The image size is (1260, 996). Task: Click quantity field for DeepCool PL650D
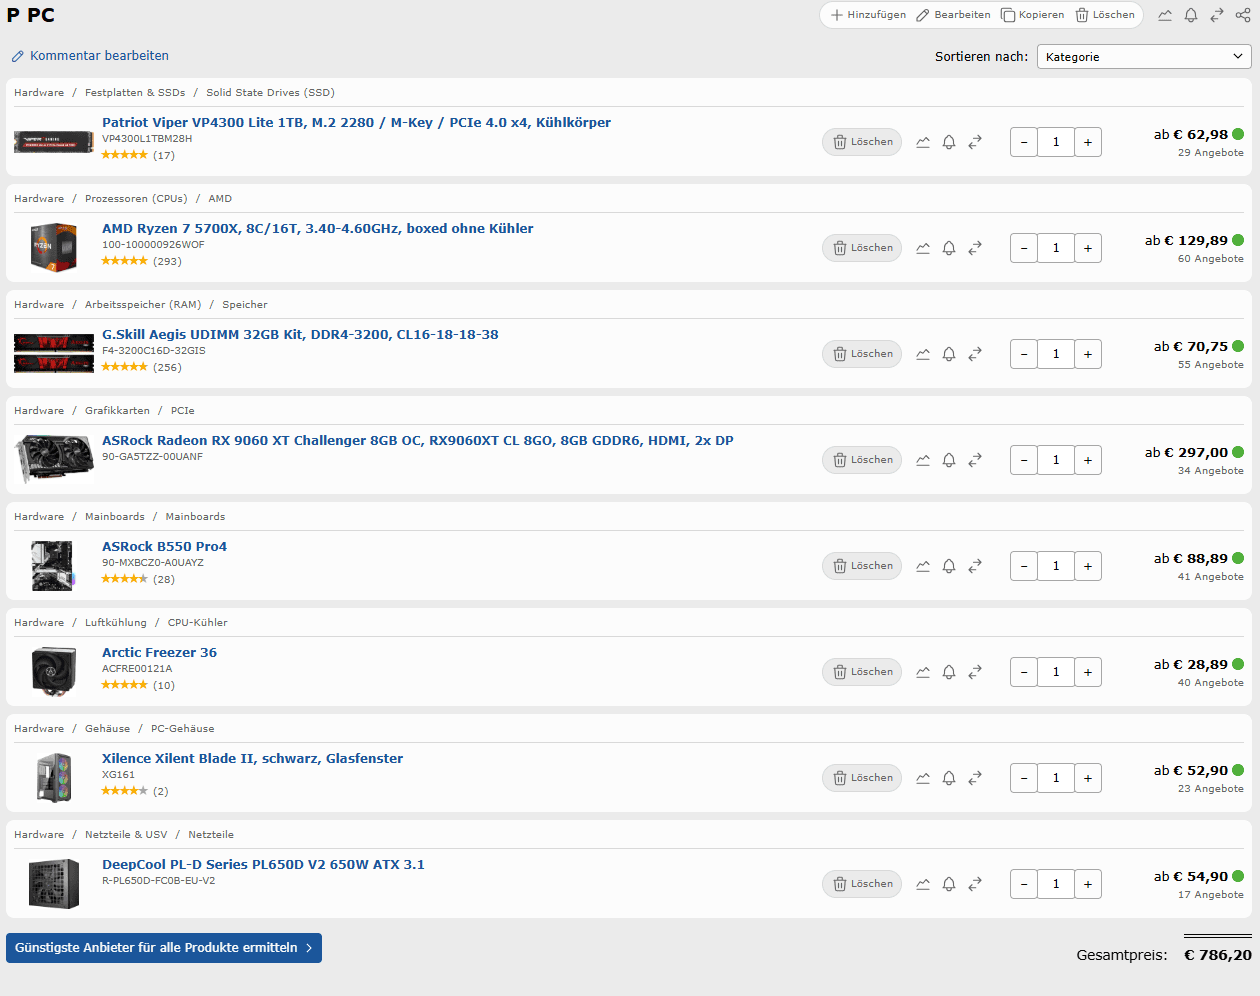pos(1056,884)
